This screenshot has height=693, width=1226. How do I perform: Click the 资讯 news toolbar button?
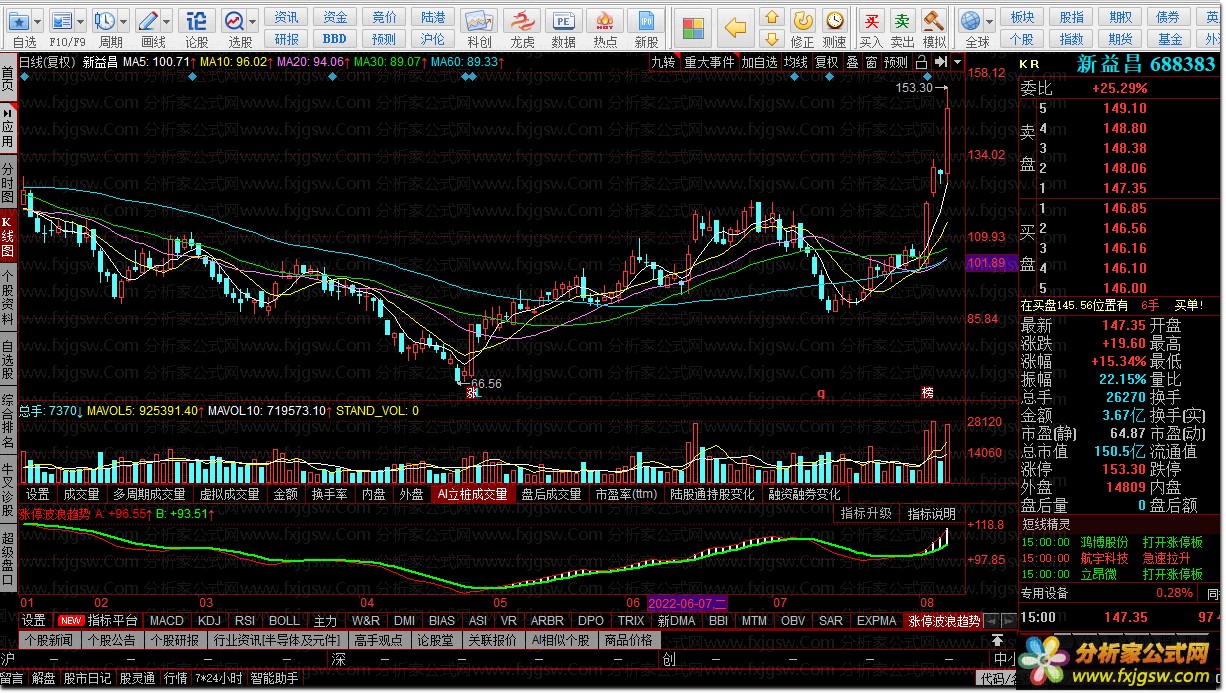pyautogui.click(x=287, y=17)
